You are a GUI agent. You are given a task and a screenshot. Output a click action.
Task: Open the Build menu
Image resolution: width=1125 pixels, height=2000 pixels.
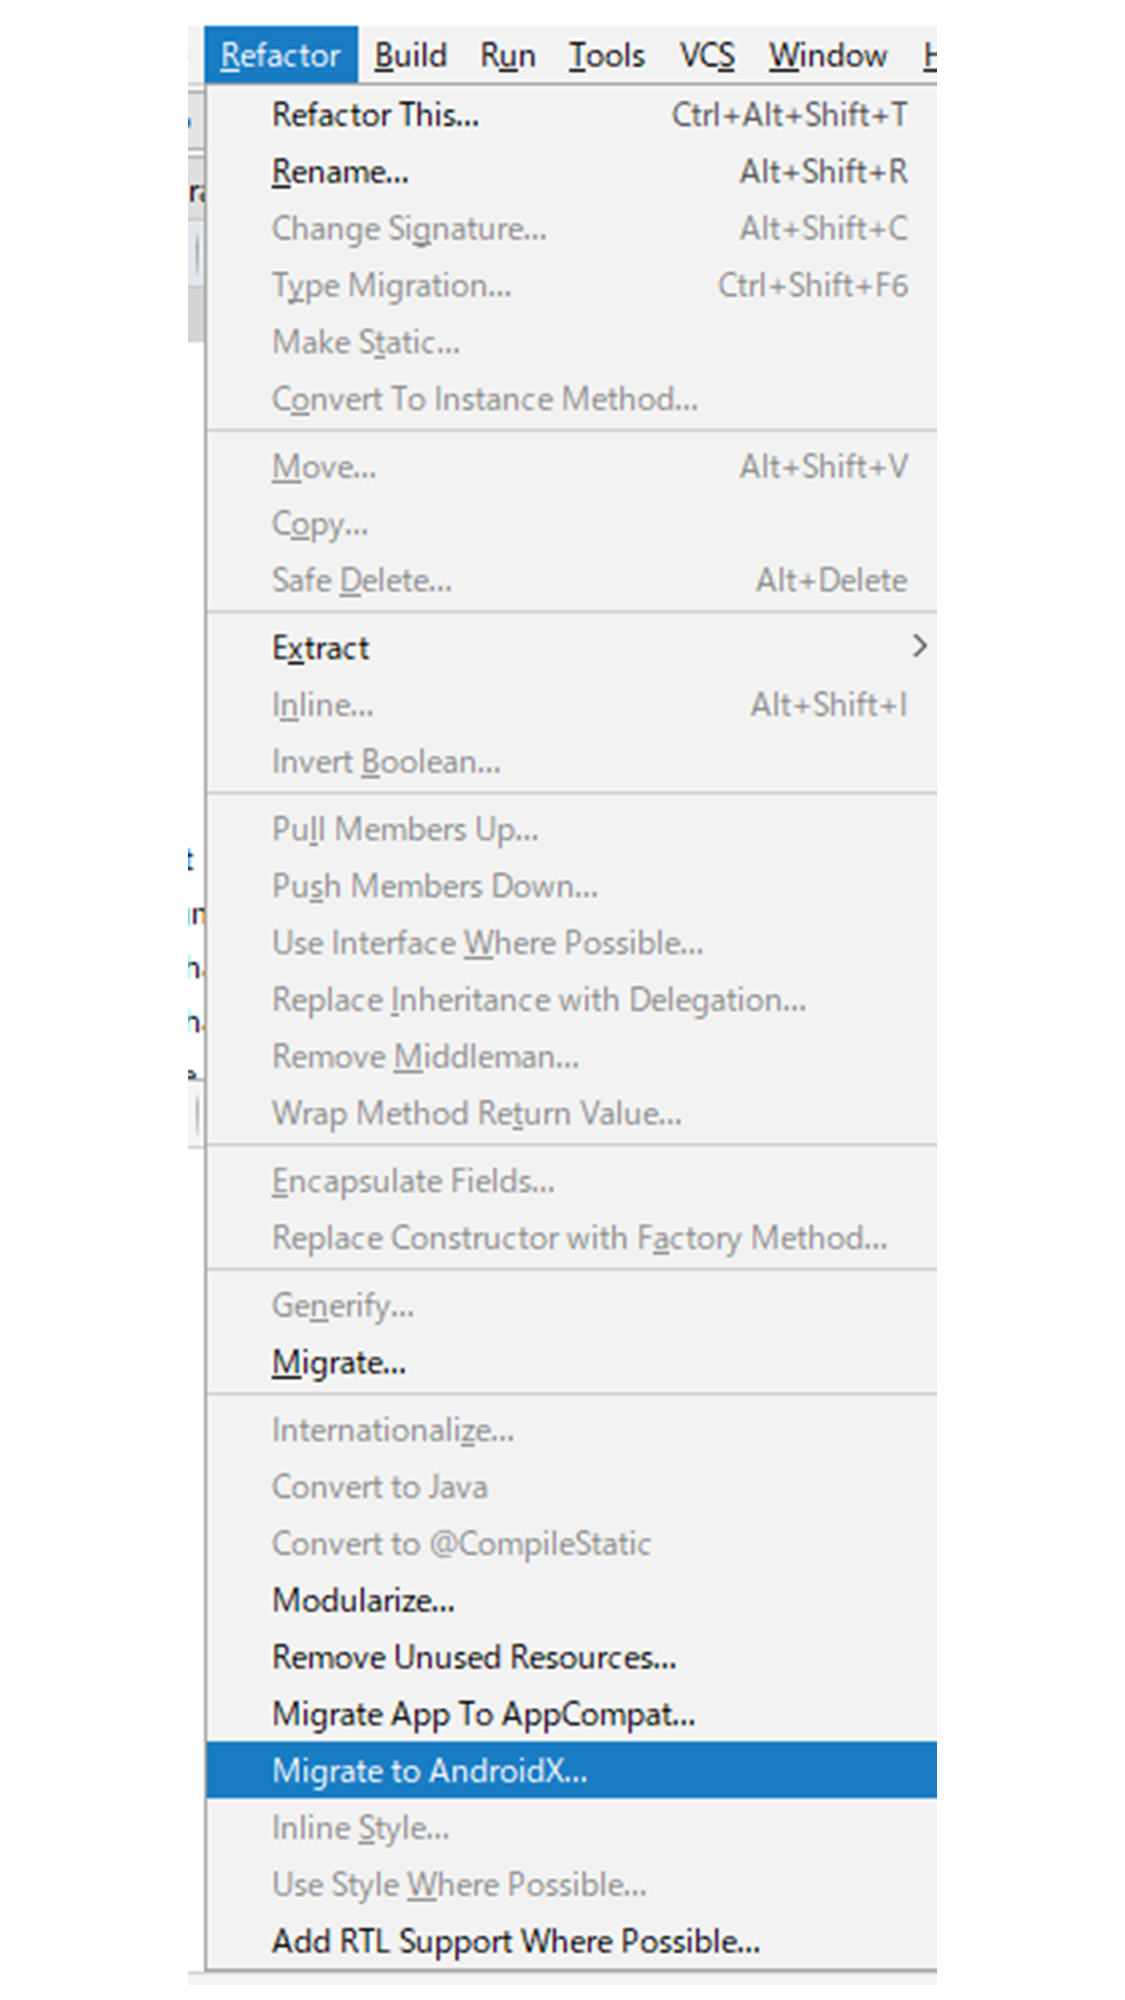410,55
